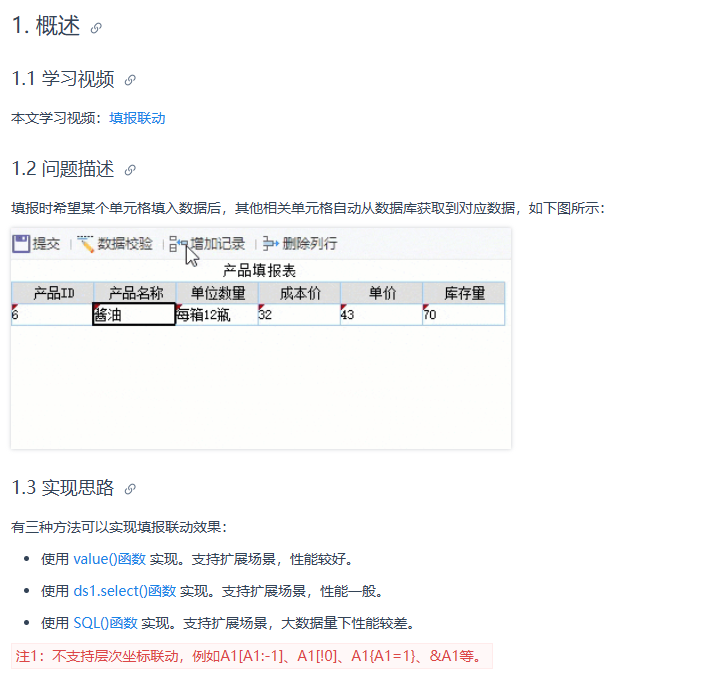Viewport: 711px width, 674px height.
Task: Click the sentence 有三种方法可以实现填报联动效果
Action: click(x=119, y=527)
